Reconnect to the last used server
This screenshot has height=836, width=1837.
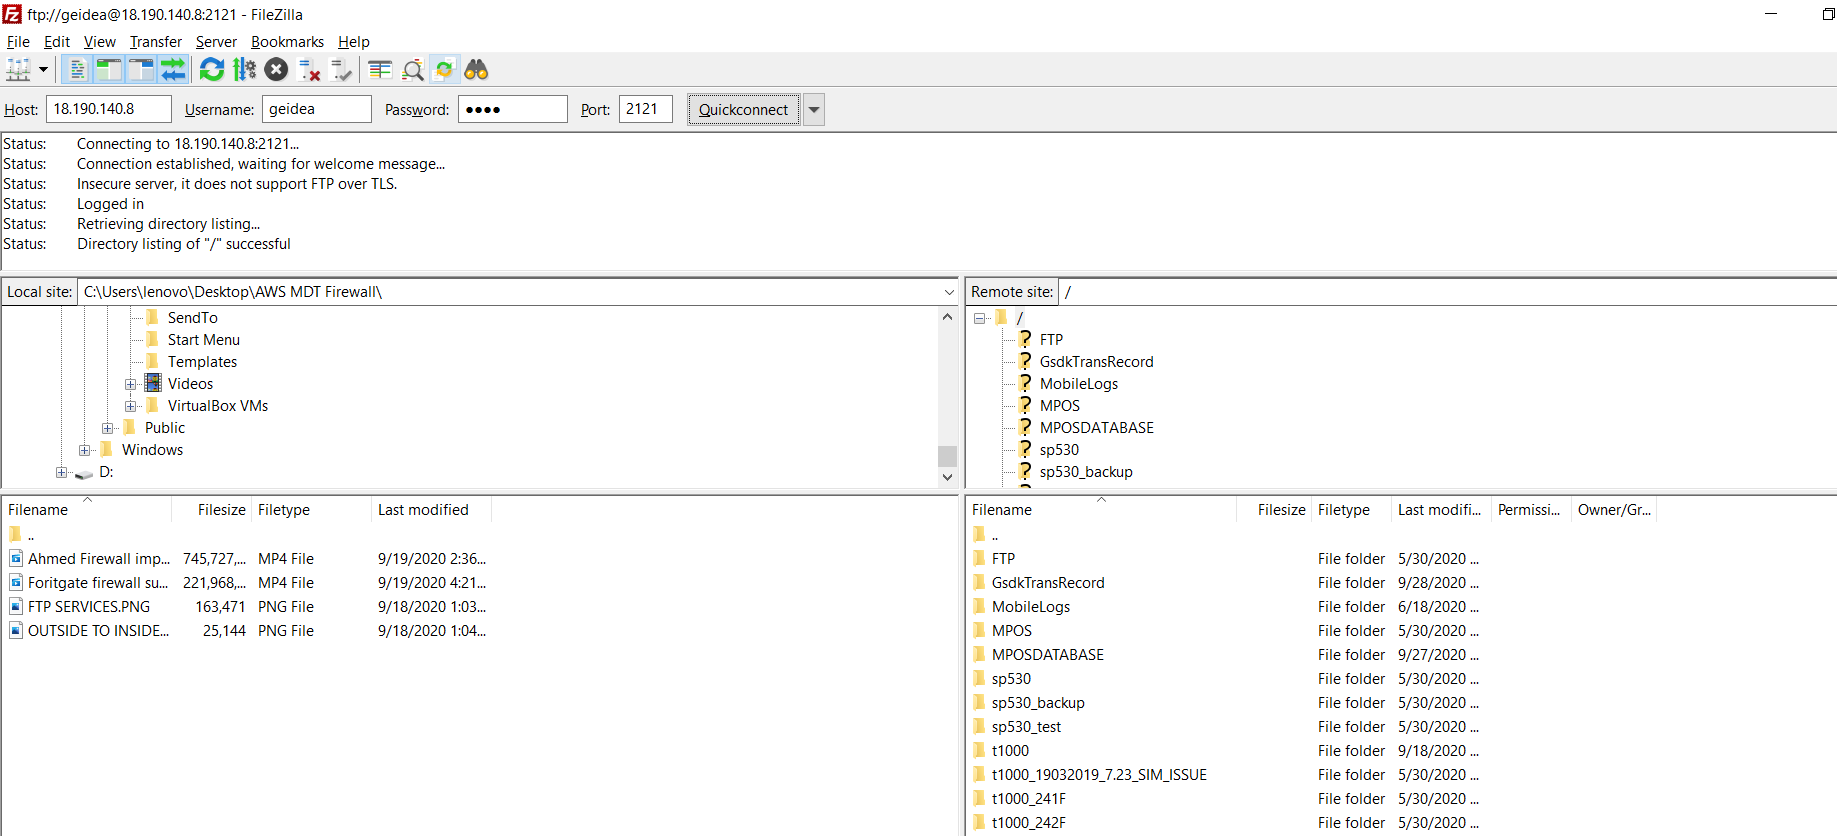pos(341,70)
